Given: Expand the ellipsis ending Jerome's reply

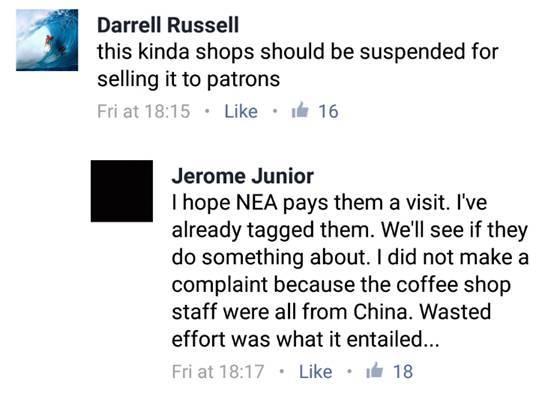Looking at the screenshot, I should [431, 344].
